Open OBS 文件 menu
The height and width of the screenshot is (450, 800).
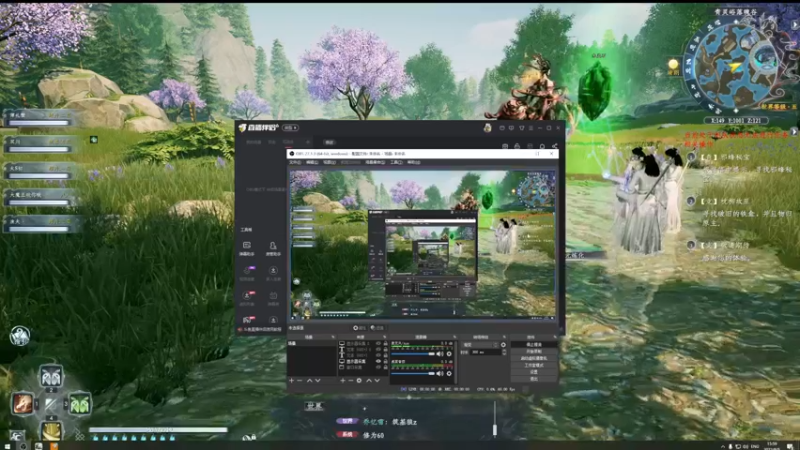click(x=295, y=162)
